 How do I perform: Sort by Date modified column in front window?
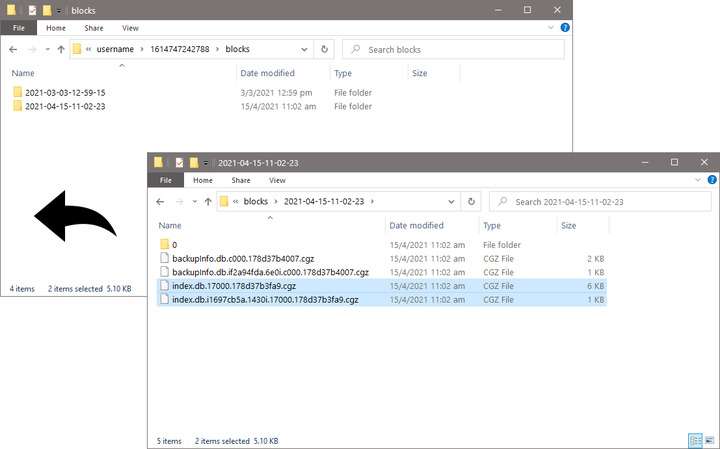[416, 226]
